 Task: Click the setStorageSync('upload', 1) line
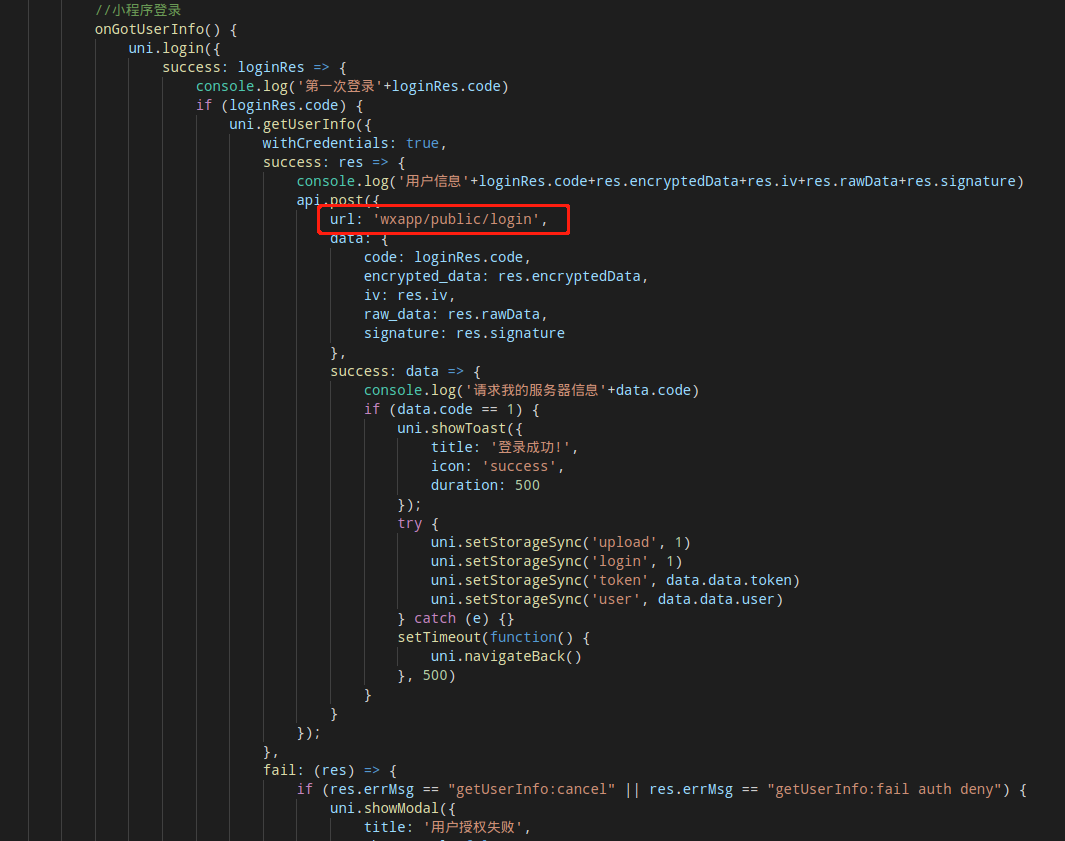pyautogui.click(x=560, y=543)
